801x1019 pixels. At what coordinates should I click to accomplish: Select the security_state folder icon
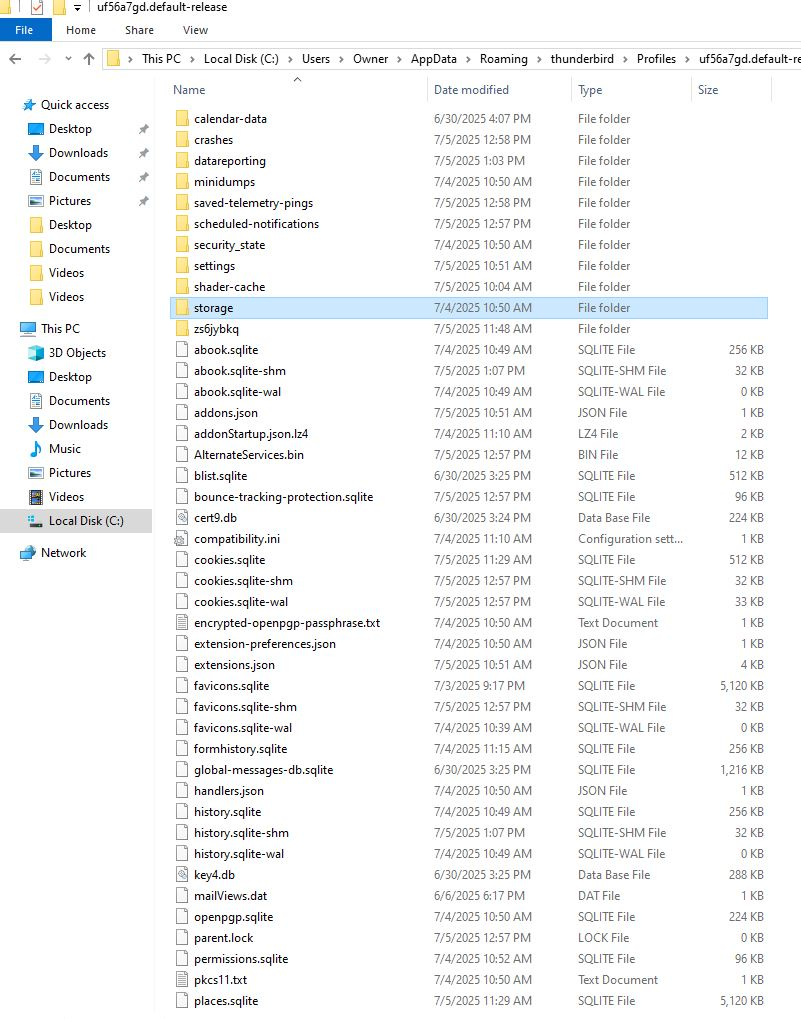coord(182,244)
